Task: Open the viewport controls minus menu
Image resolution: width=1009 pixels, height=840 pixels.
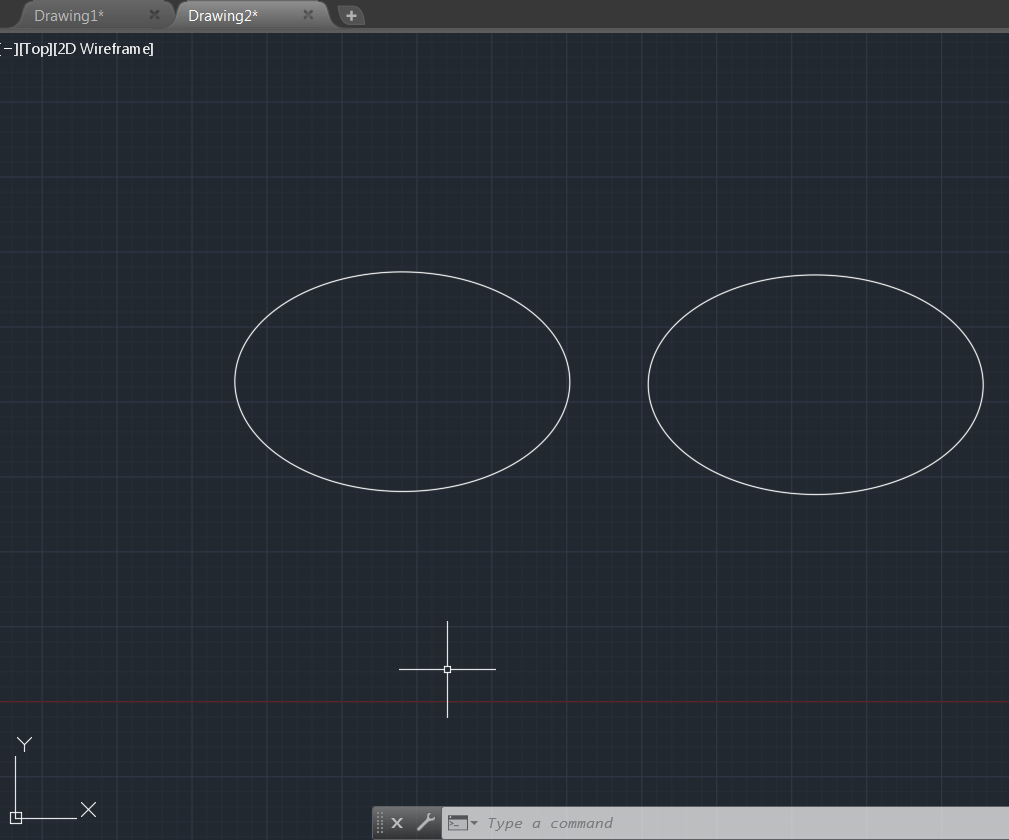Action: pyautogui.click(x=8, y=48)
